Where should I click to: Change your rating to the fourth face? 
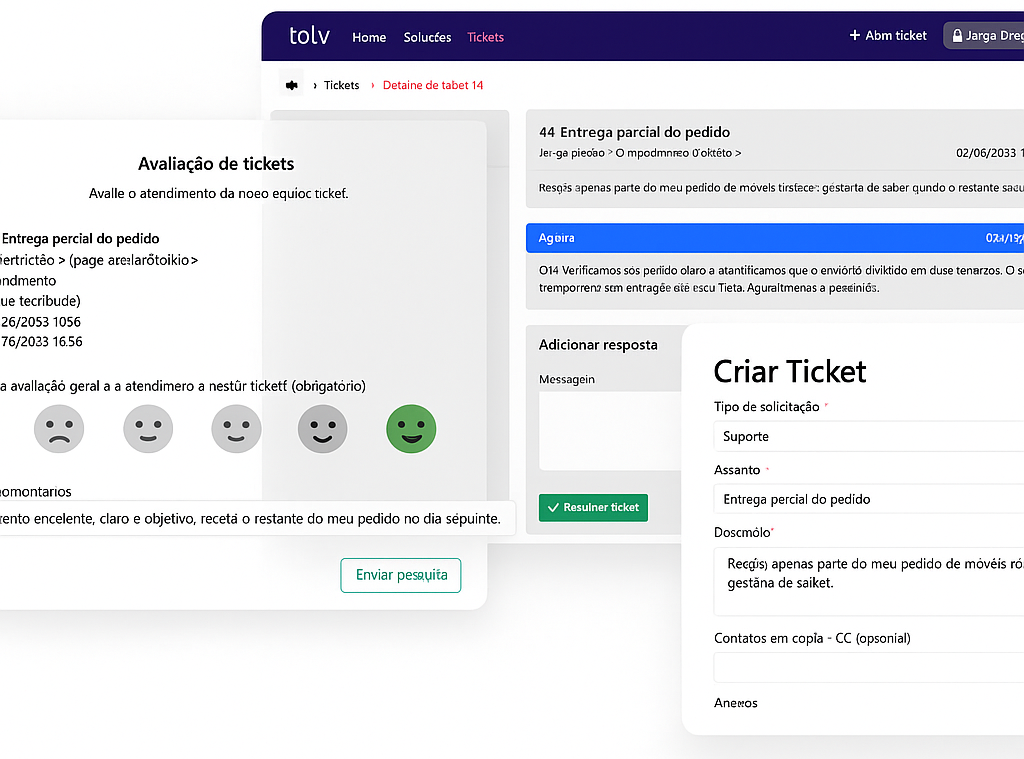click(x=323, y=428)
